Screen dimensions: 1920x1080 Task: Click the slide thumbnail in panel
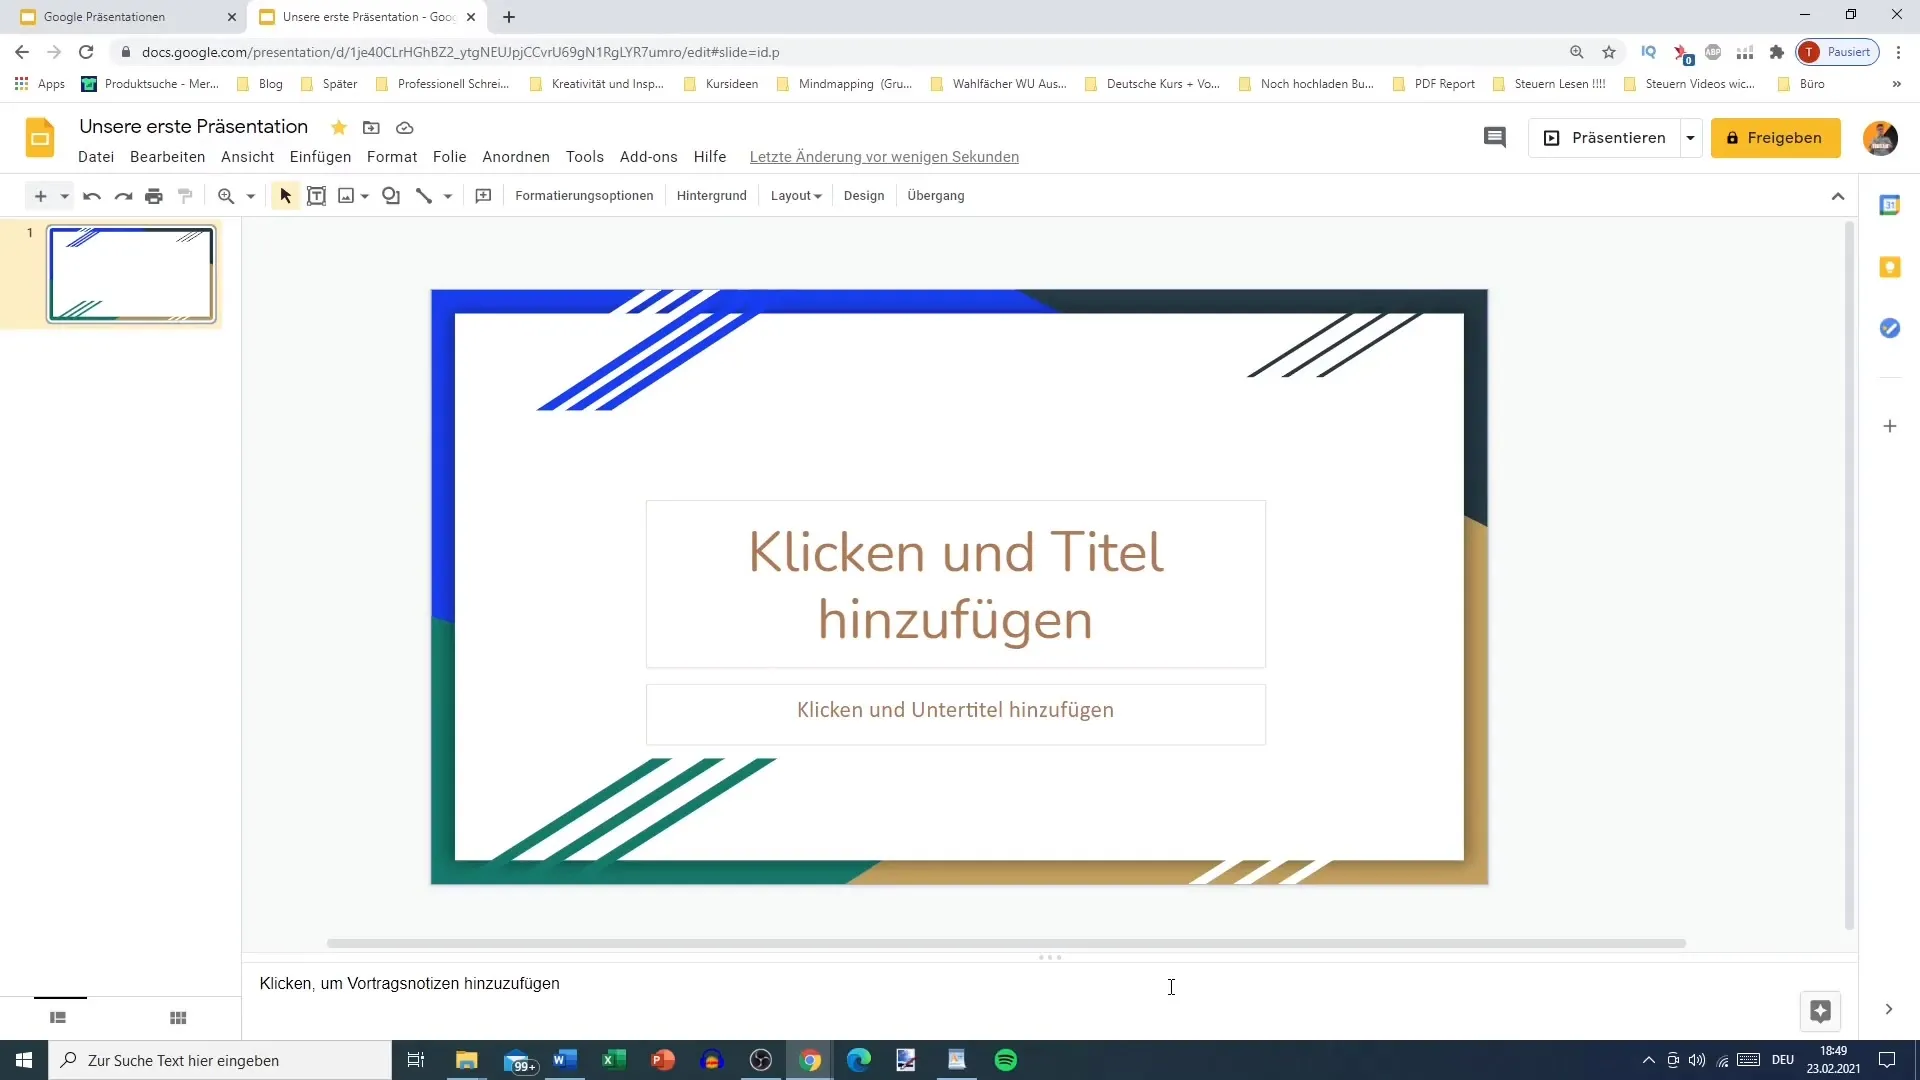tap(131, 273)
